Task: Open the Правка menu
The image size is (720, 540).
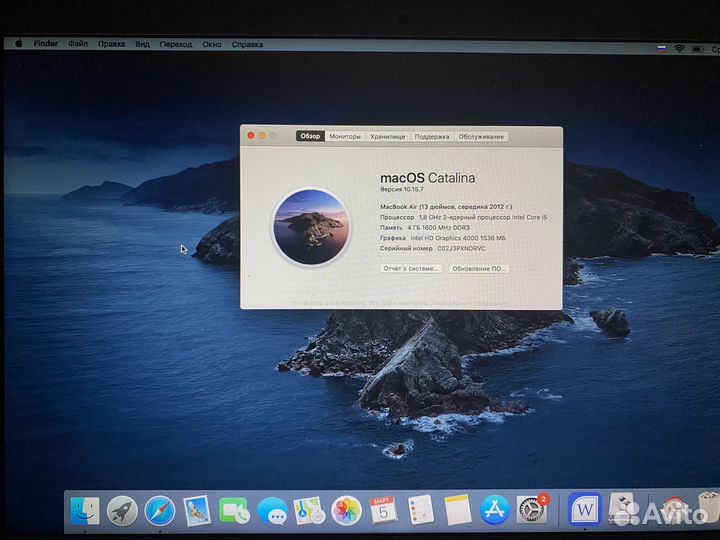Action: tap(111, 44)
